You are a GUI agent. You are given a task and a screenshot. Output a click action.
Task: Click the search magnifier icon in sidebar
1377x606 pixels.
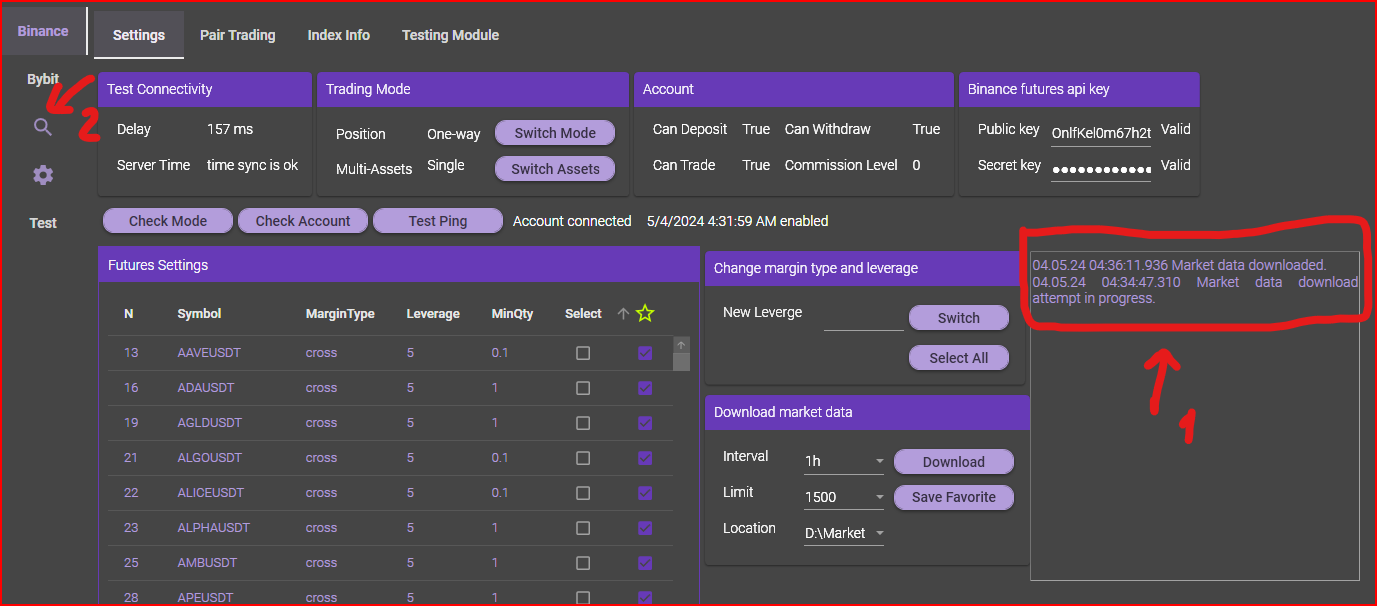[42, 127]
